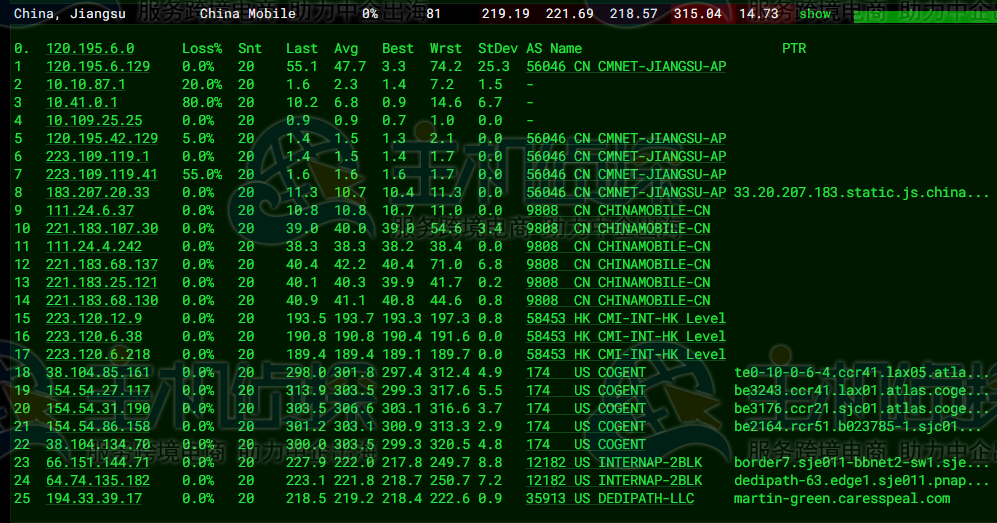
Task: Select the 55.0% loss value on hop 7
Action: click(x=202, y=174)
